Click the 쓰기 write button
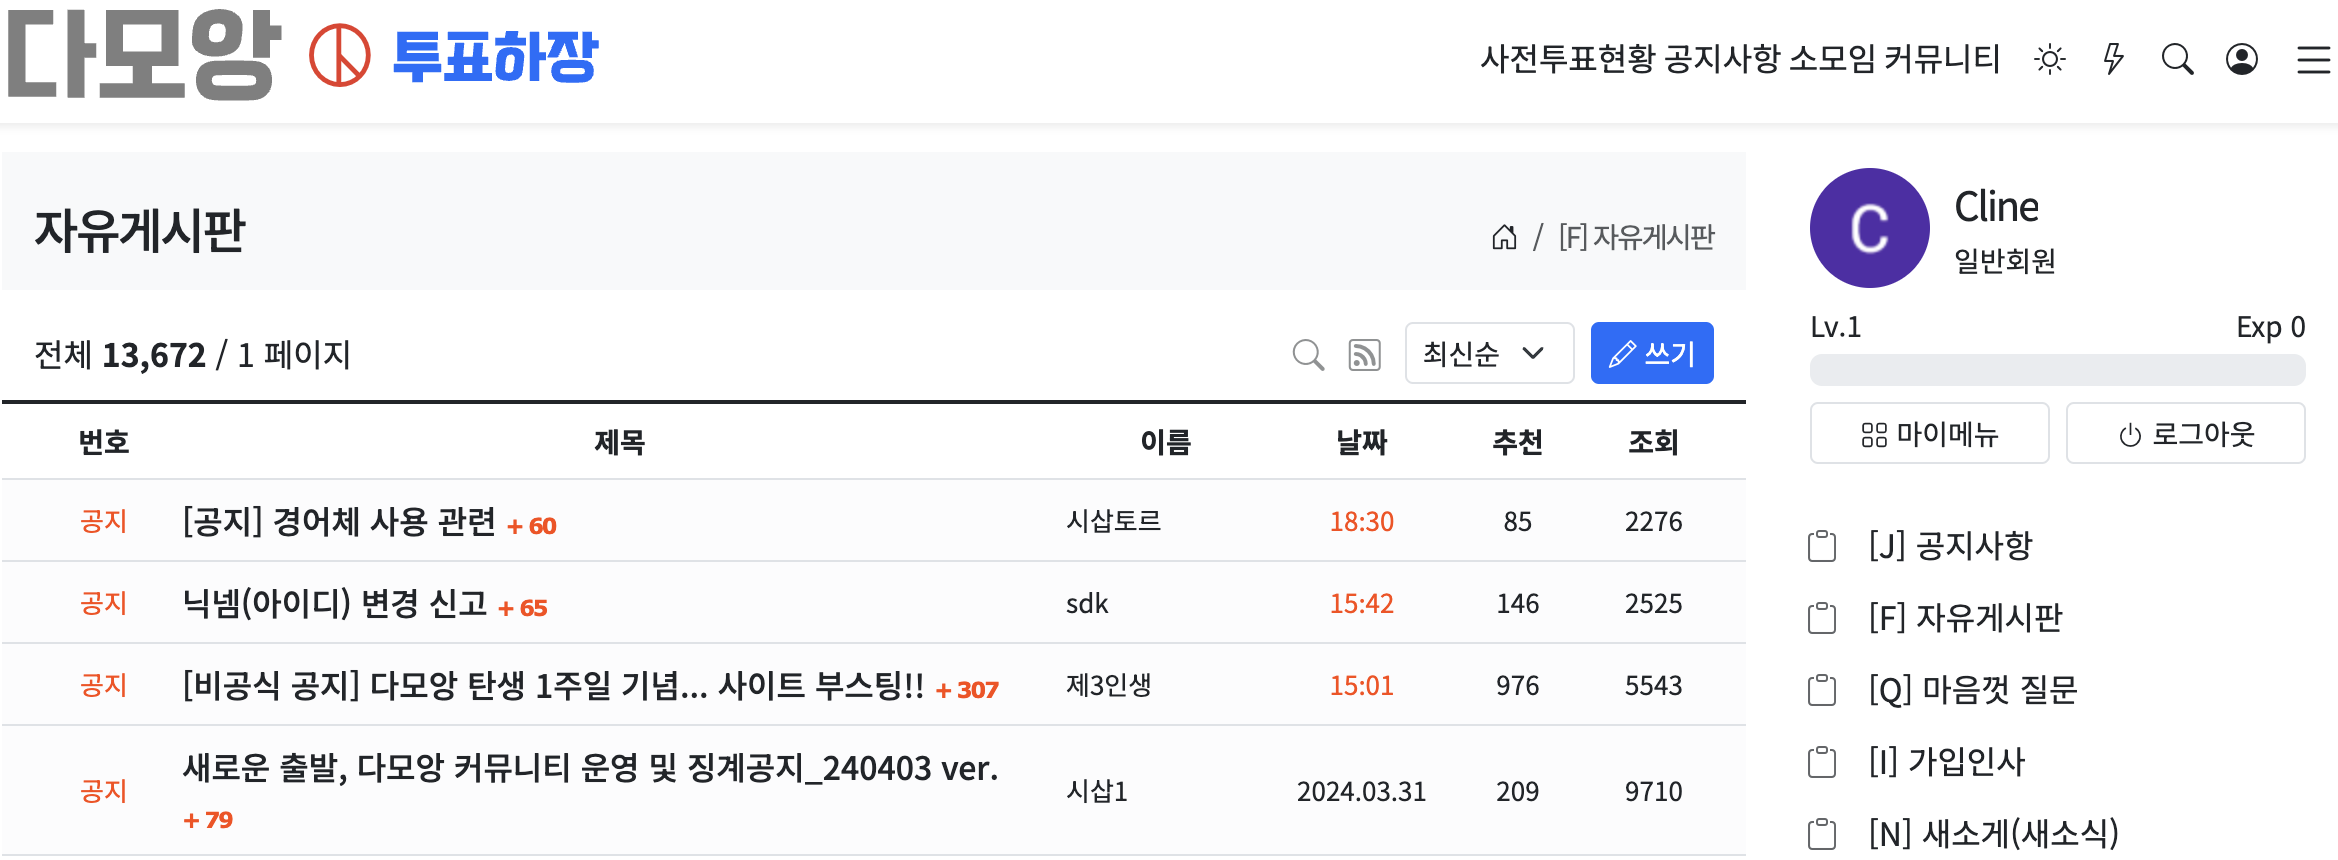The image size is (2338, 860). pyautogui.click(x=1652, y=353)
